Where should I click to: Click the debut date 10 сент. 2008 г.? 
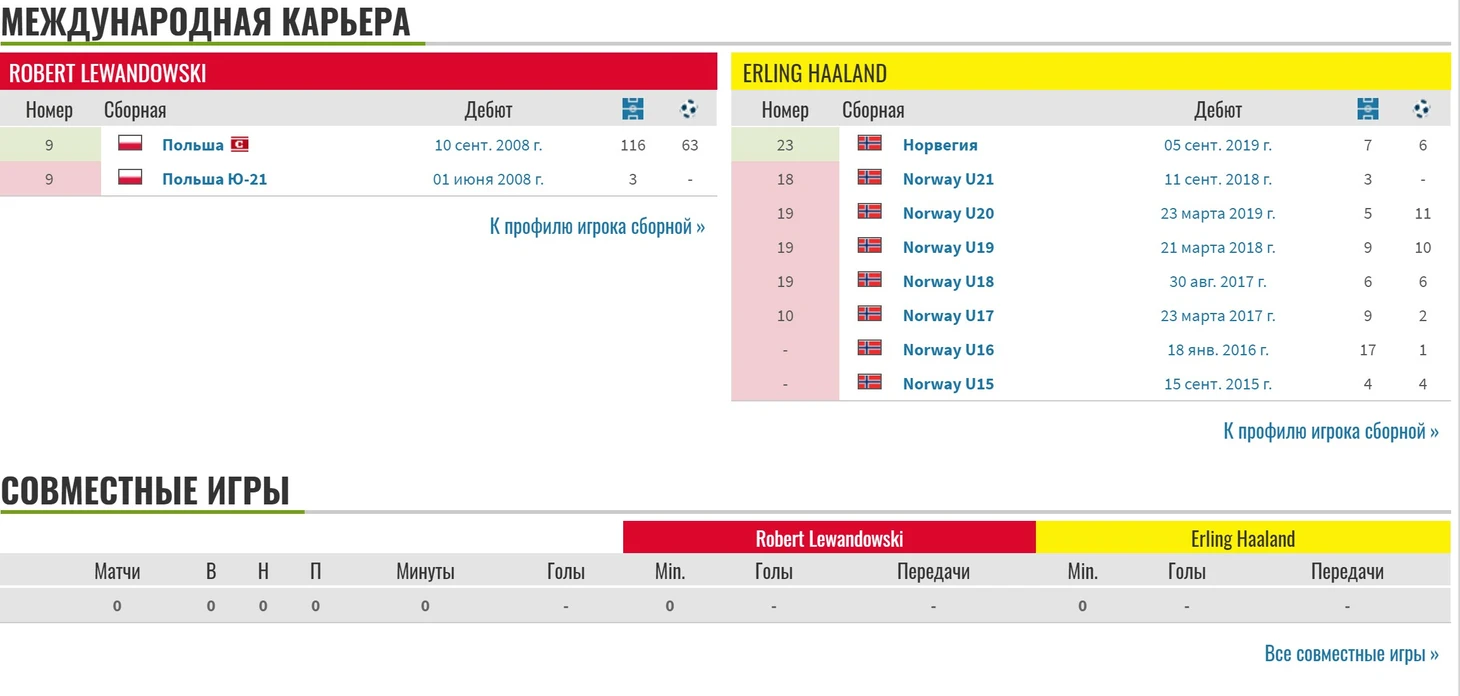point(488,145)
